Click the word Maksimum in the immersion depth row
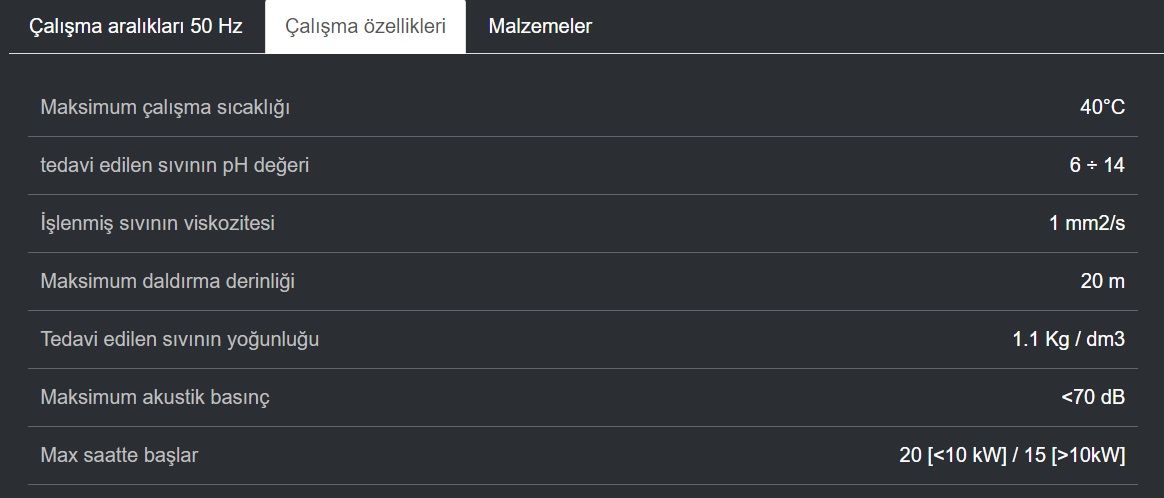This screenshot has height=498, width=1164. point(88,281)
